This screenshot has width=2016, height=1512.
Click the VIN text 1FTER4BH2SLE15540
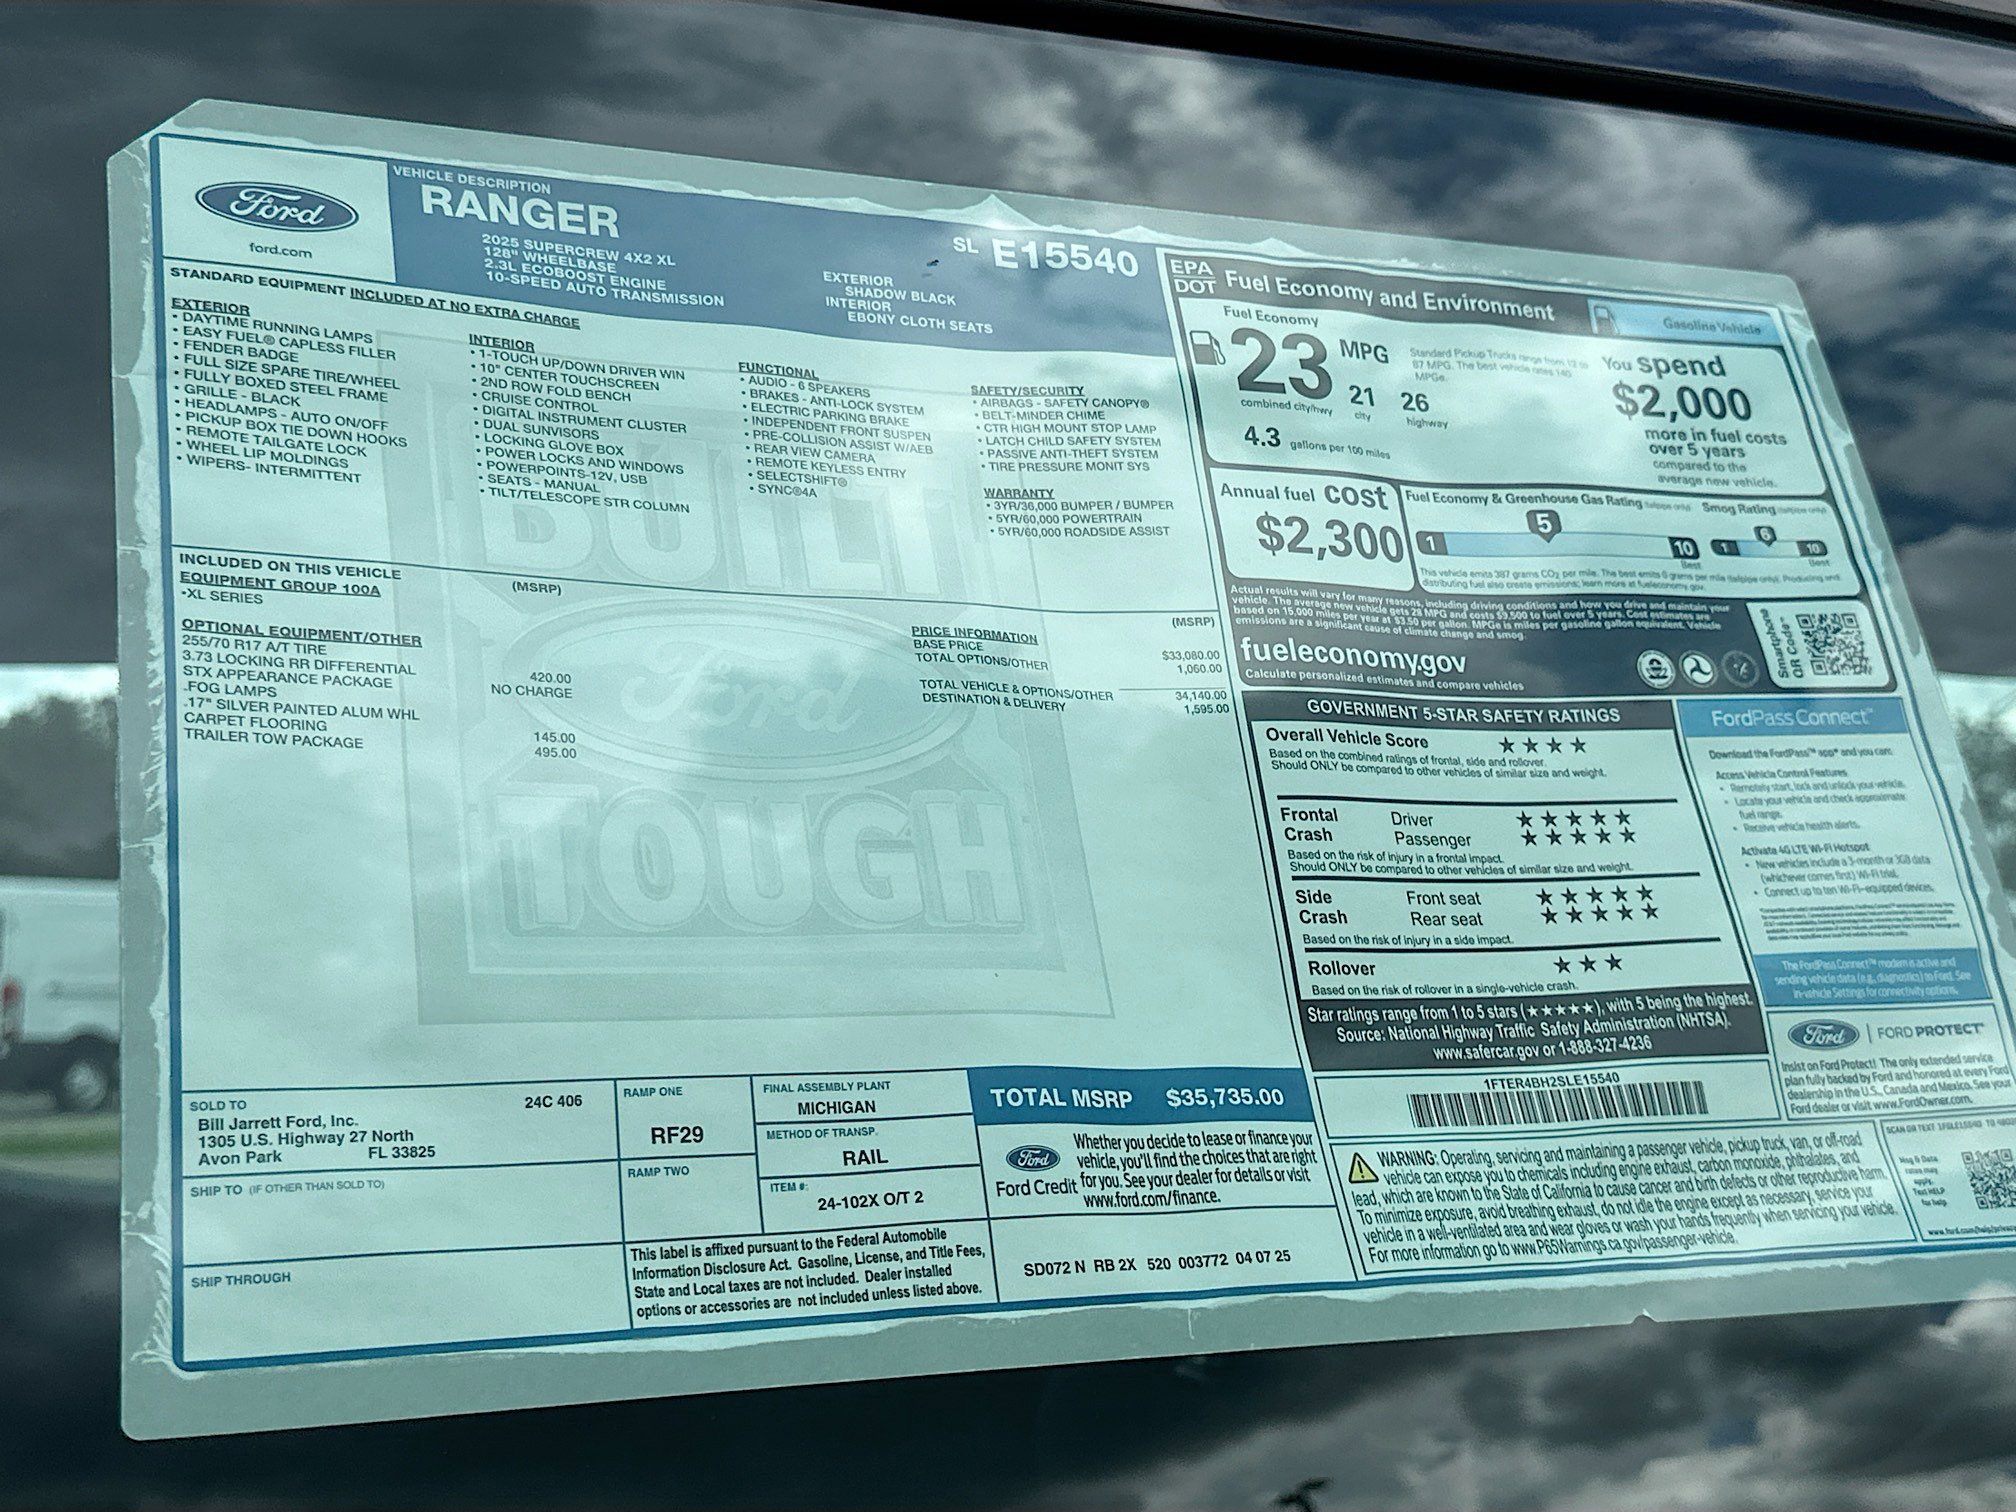(x=1552, y=1080)
